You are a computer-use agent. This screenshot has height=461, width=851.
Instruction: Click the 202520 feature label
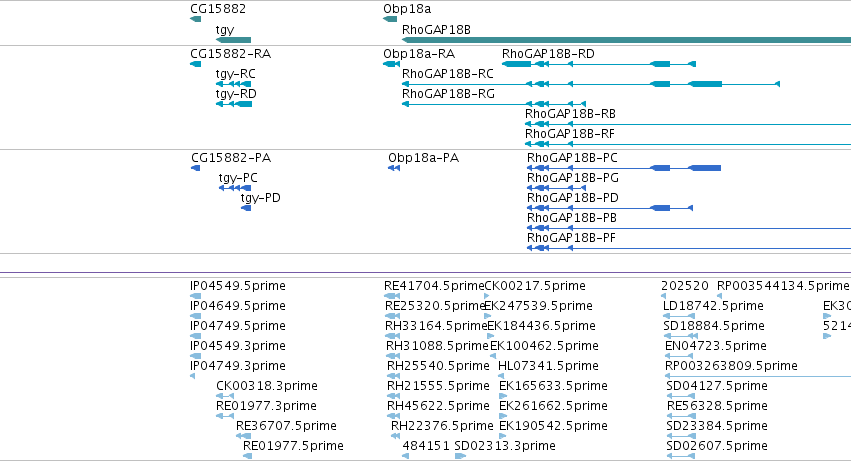pos(685,286)
